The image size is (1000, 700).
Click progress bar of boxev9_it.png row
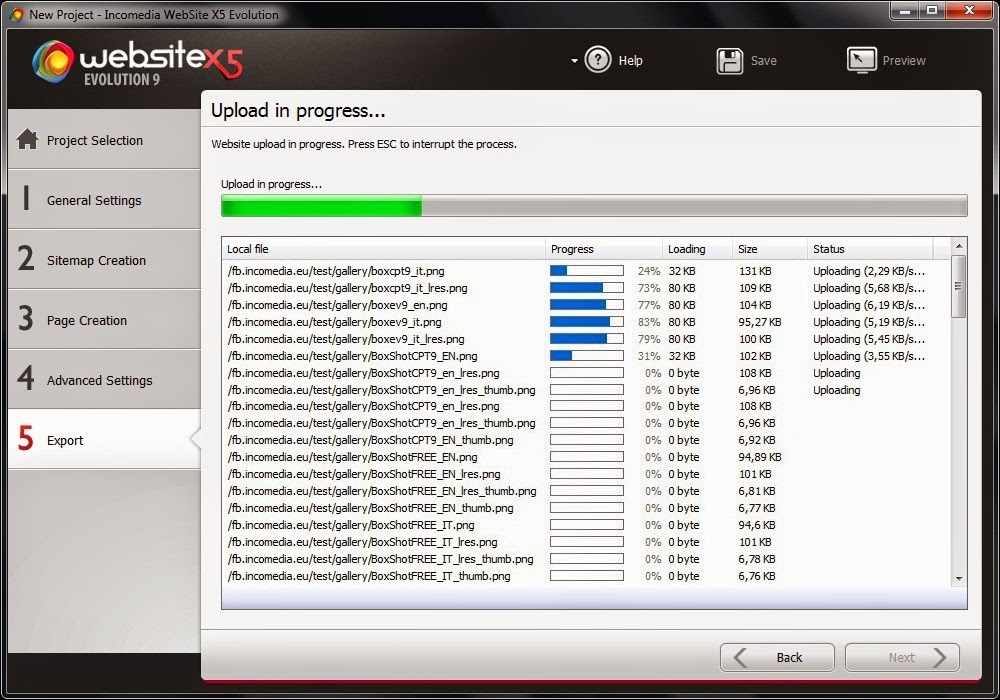[587, 322]
